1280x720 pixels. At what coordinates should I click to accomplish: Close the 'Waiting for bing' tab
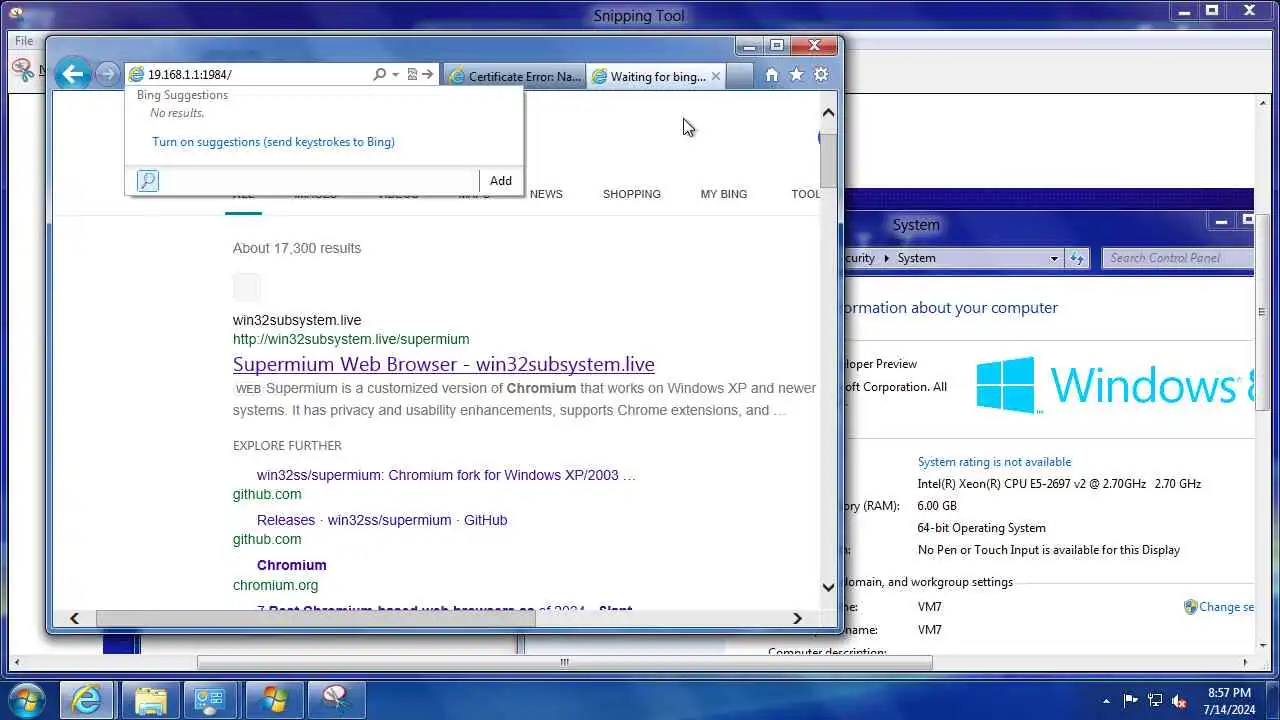(x=716, y=76)
